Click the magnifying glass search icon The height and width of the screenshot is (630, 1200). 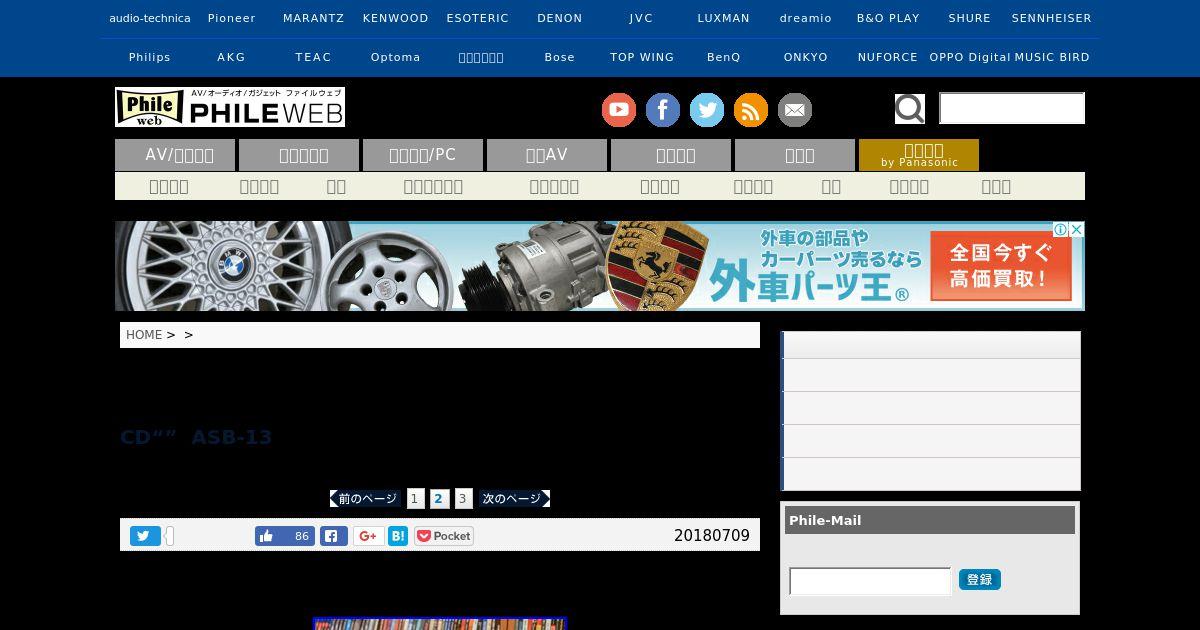click(910, 108)
